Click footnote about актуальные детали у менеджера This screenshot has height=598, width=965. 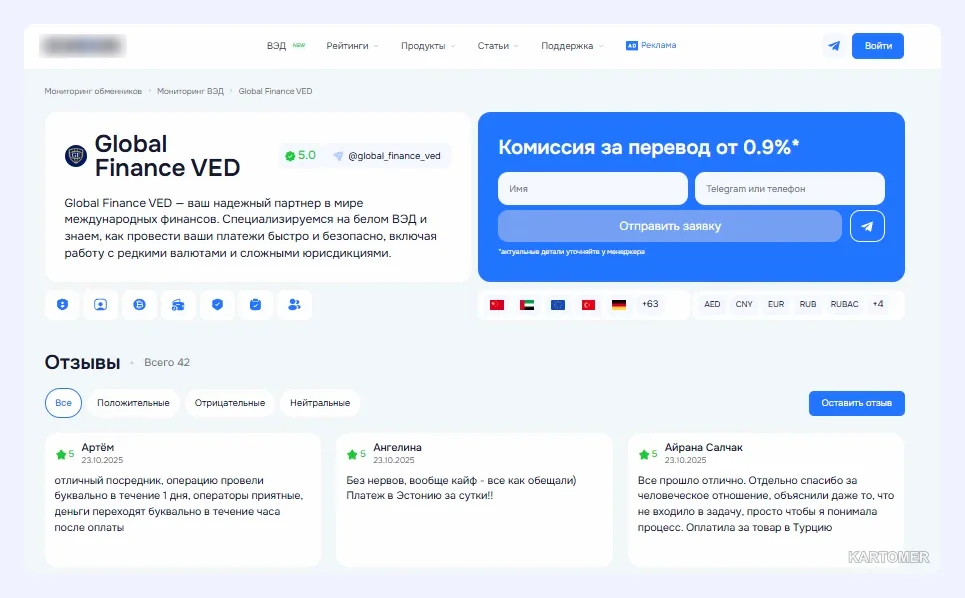click(x=572, y=252)
